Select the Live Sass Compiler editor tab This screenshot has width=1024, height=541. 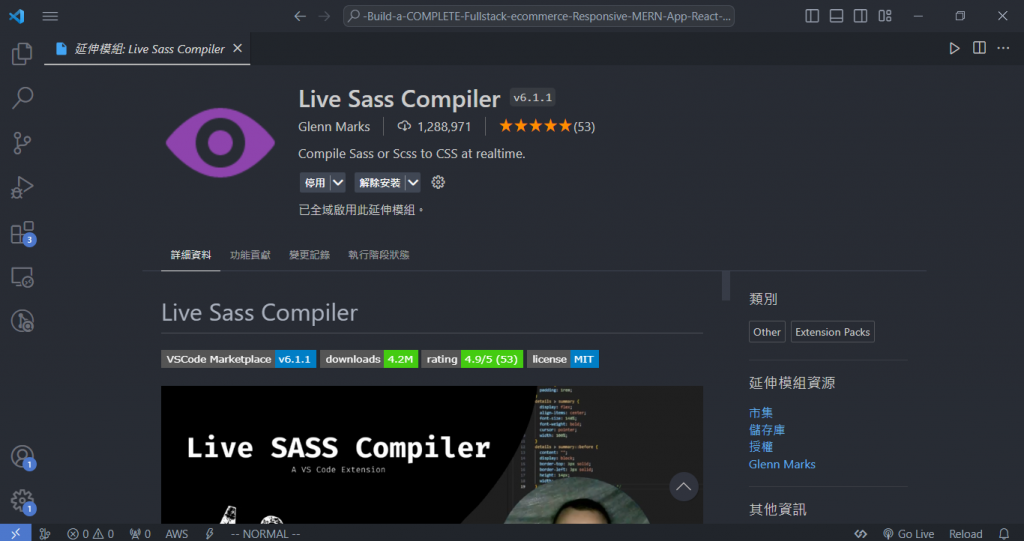(x=147, y=49)
